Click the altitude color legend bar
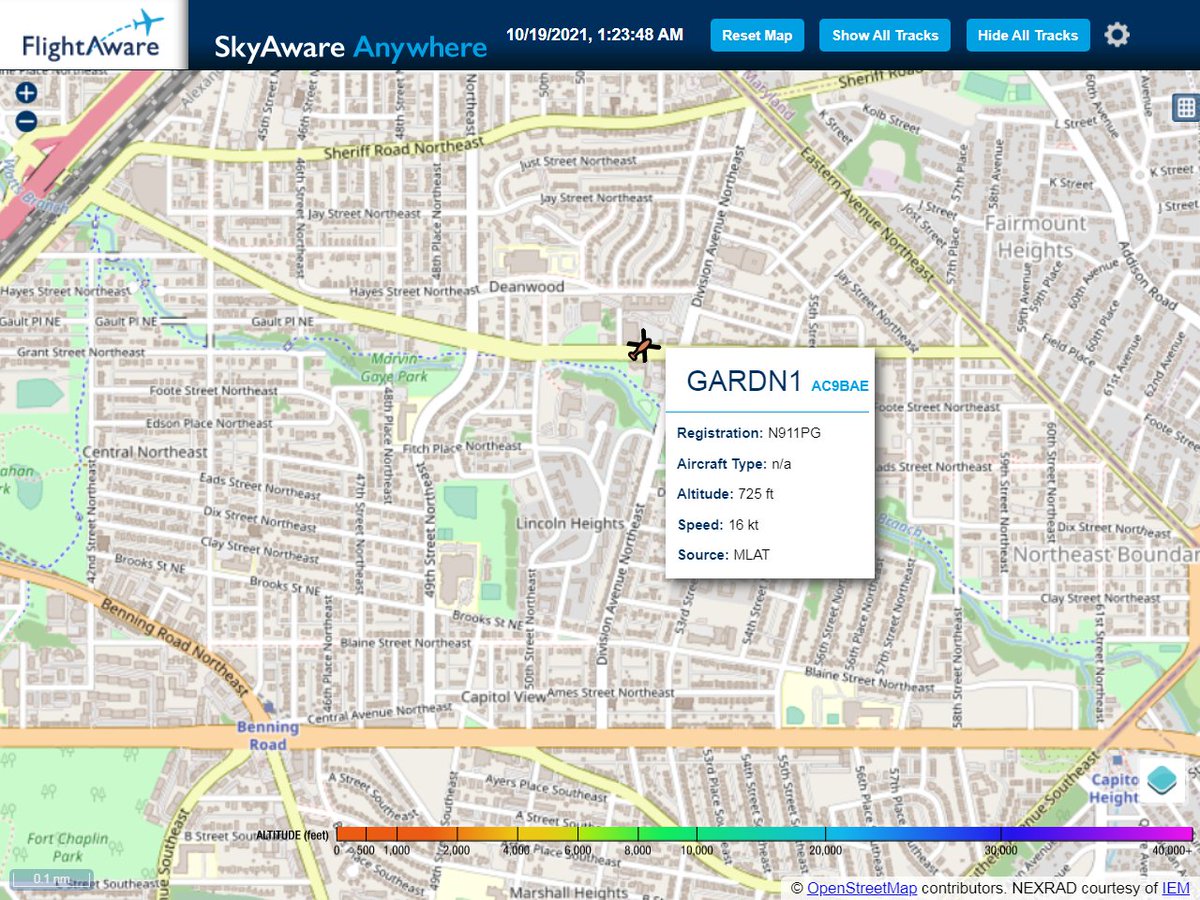The width and height of the screenshot is (1200, 900). [764, 834]
